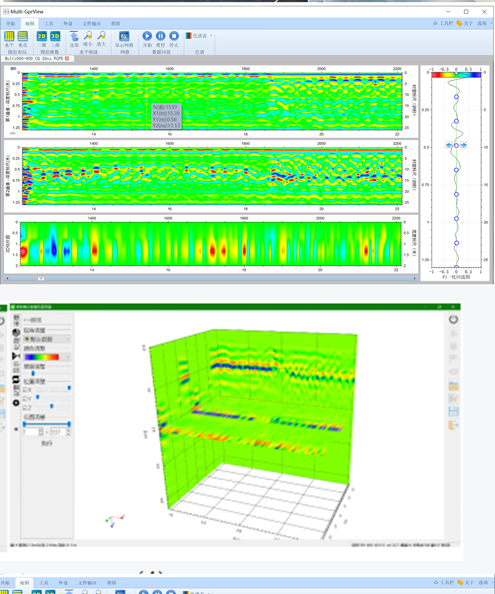Close the Multi600-900 CQ 30ns.WGPR file tab
Viewport: 495px width, 594px height.
67,58
